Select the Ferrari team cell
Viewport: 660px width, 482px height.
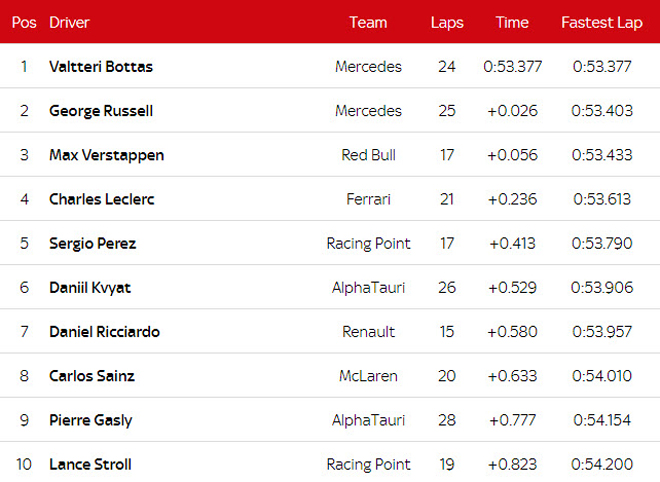tap(368, 199)
